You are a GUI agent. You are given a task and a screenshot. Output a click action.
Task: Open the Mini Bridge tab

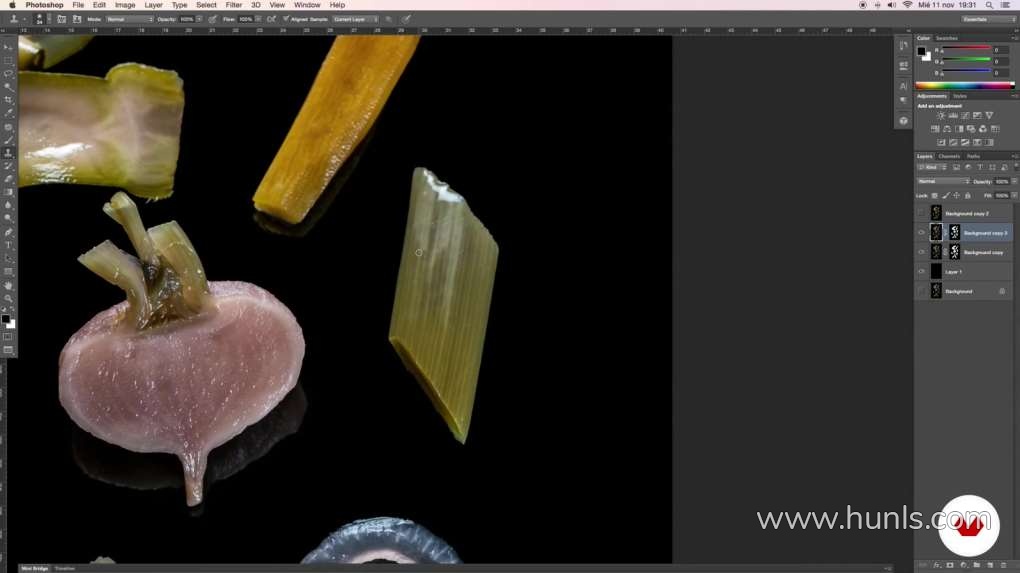(35, 568)
